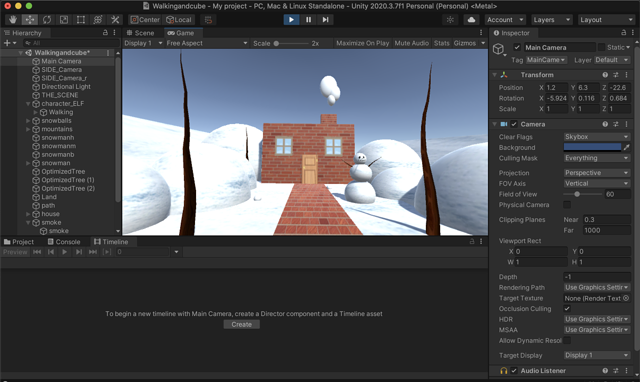
Task: Enable the Physical Camera checkbox
Action: pyautogui.click(x=567, y=204)
